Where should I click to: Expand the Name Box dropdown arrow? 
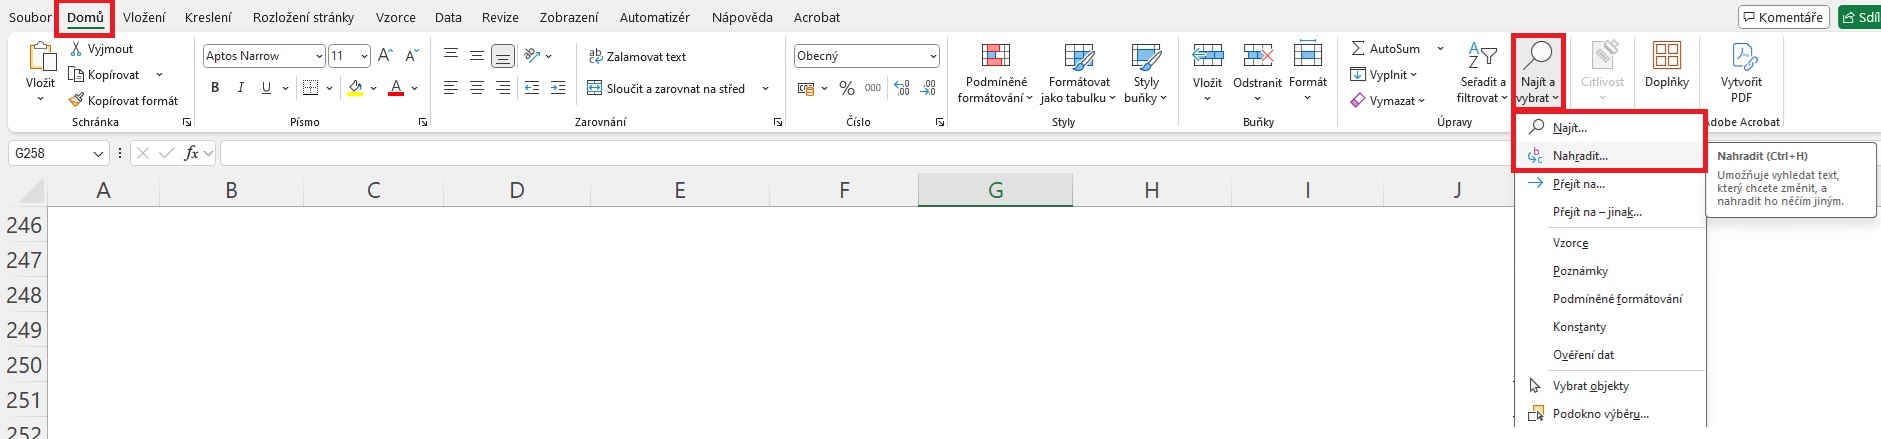click(x=98, y=154)
